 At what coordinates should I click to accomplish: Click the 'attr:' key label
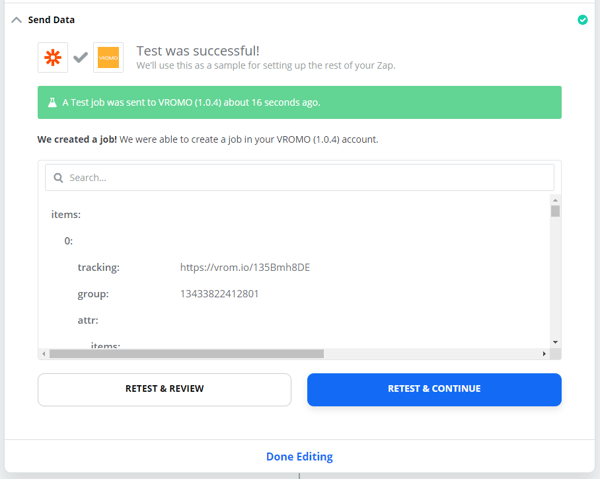[88, 320]
